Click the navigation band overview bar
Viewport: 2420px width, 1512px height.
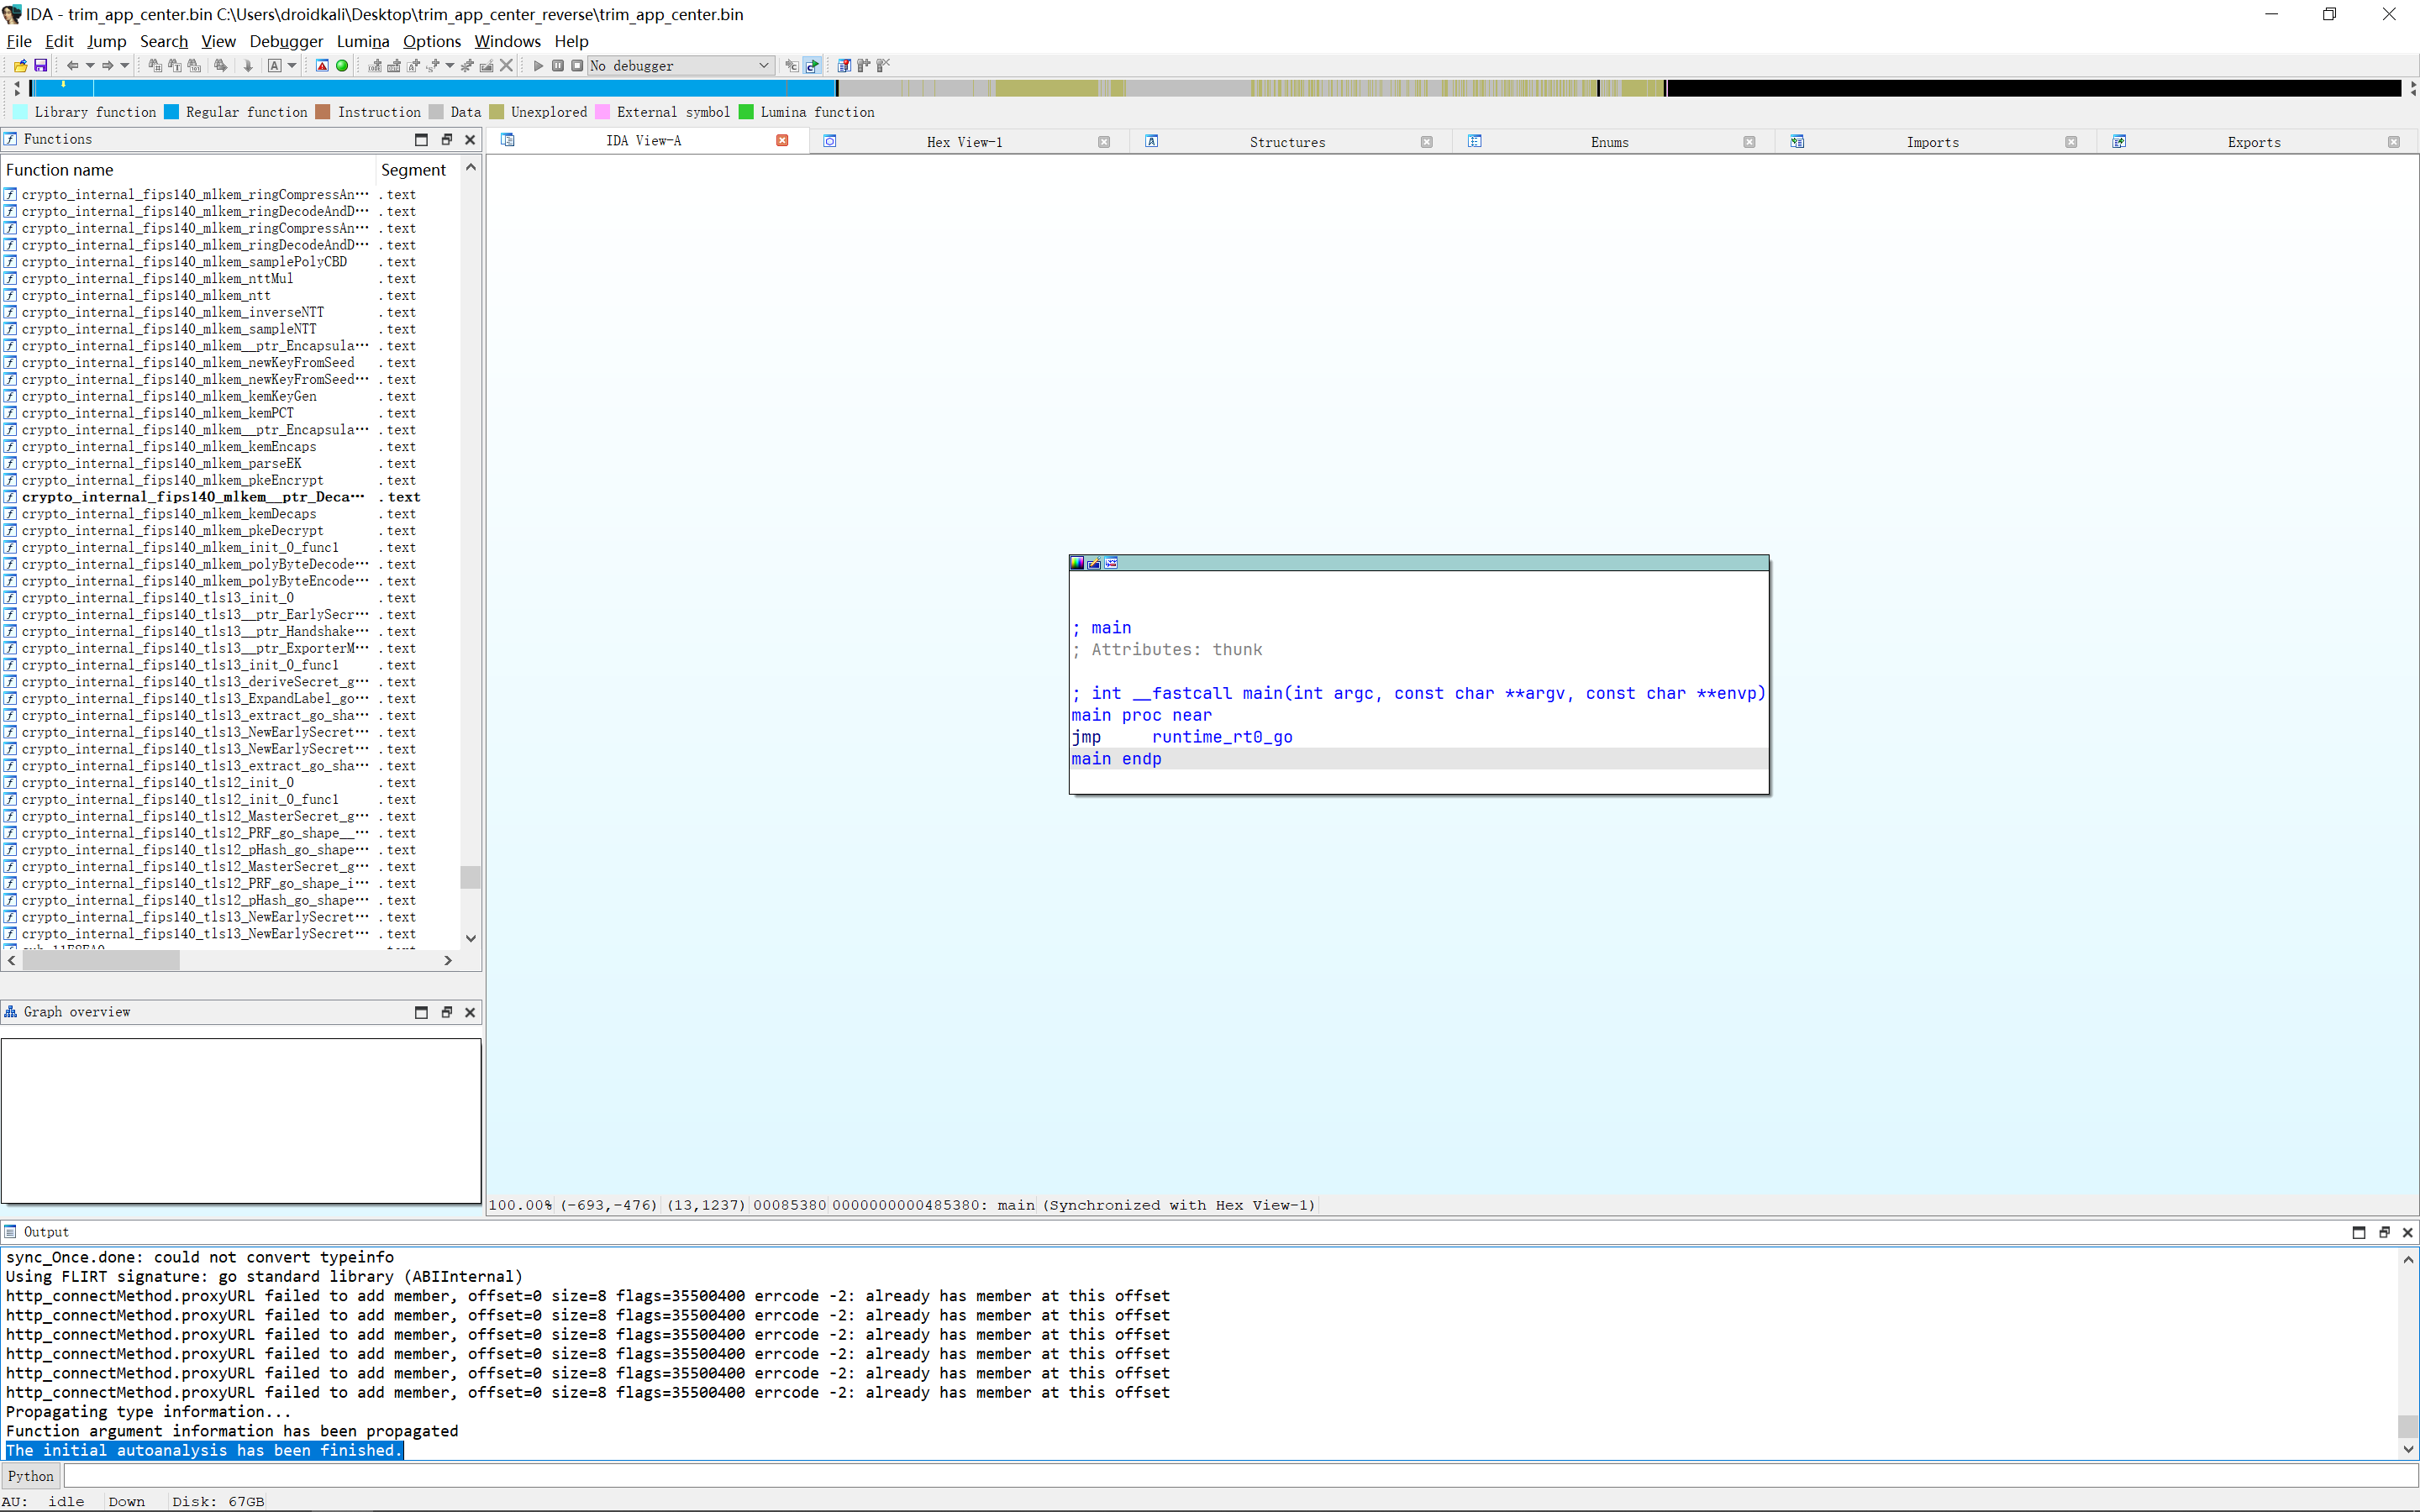coord(1200,88)
